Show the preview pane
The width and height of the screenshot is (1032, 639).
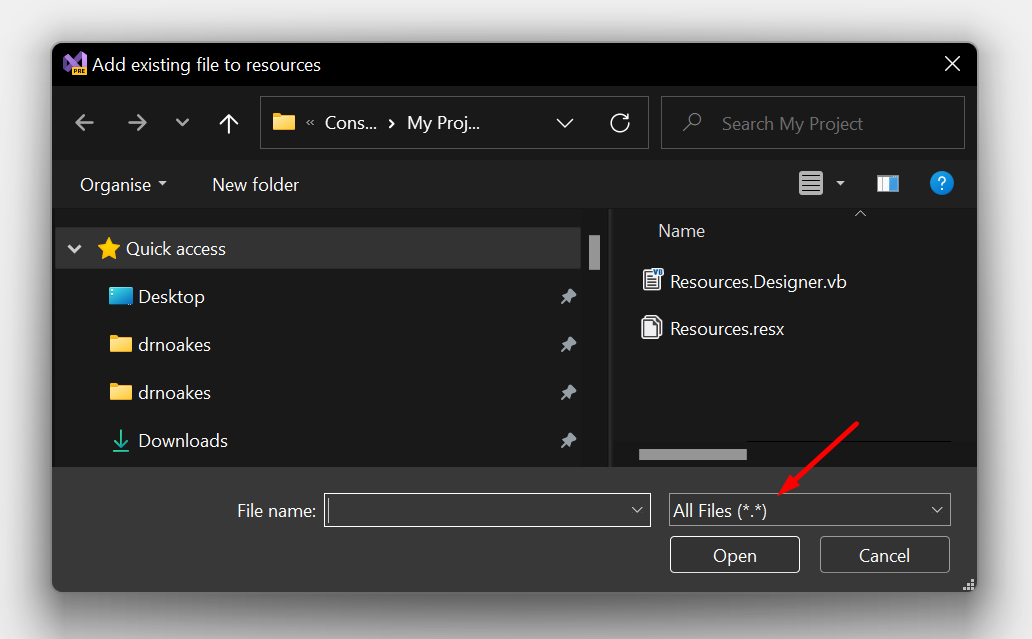point(887,183)
